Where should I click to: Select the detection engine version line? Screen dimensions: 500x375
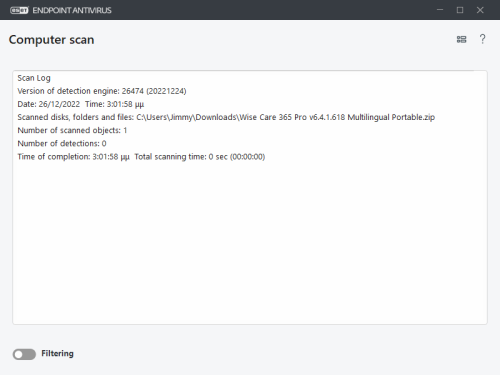102,91
